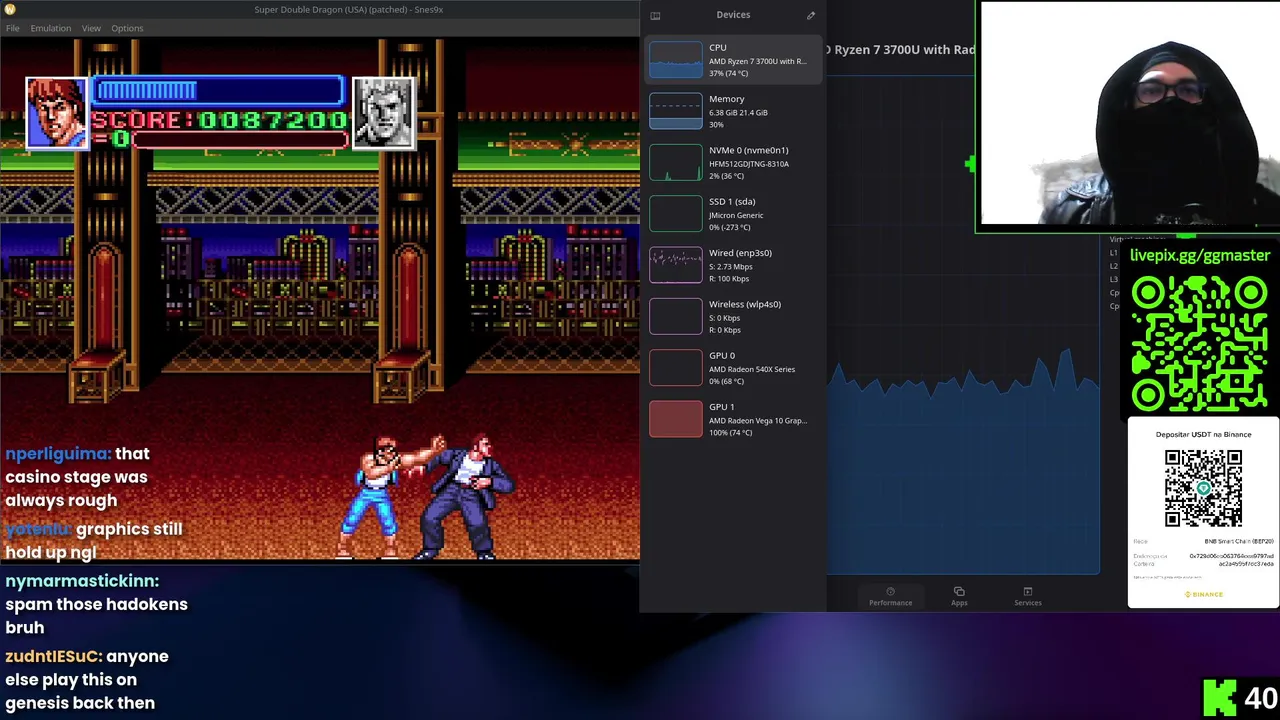The image size is (1280, 720).
Task: Open the Options menu
Action: (x=127, y=28)
